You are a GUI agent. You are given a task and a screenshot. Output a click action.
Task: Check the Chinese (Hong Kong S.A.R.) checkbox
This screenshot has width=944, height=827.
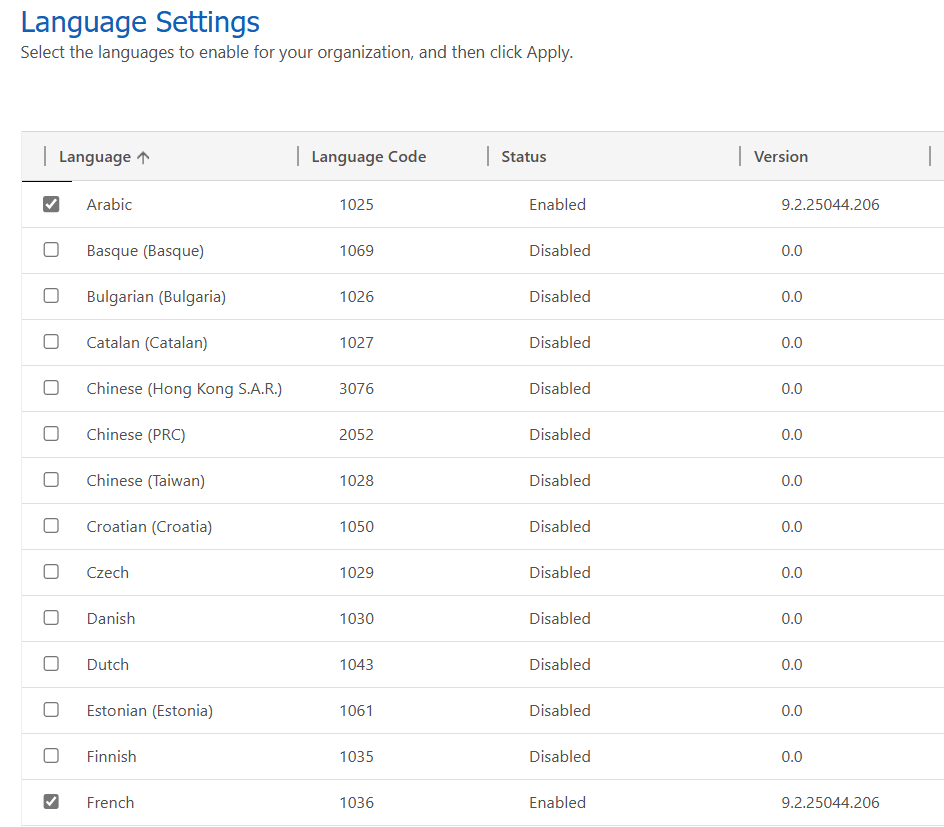pyautogui.click(x=51, y=387)
